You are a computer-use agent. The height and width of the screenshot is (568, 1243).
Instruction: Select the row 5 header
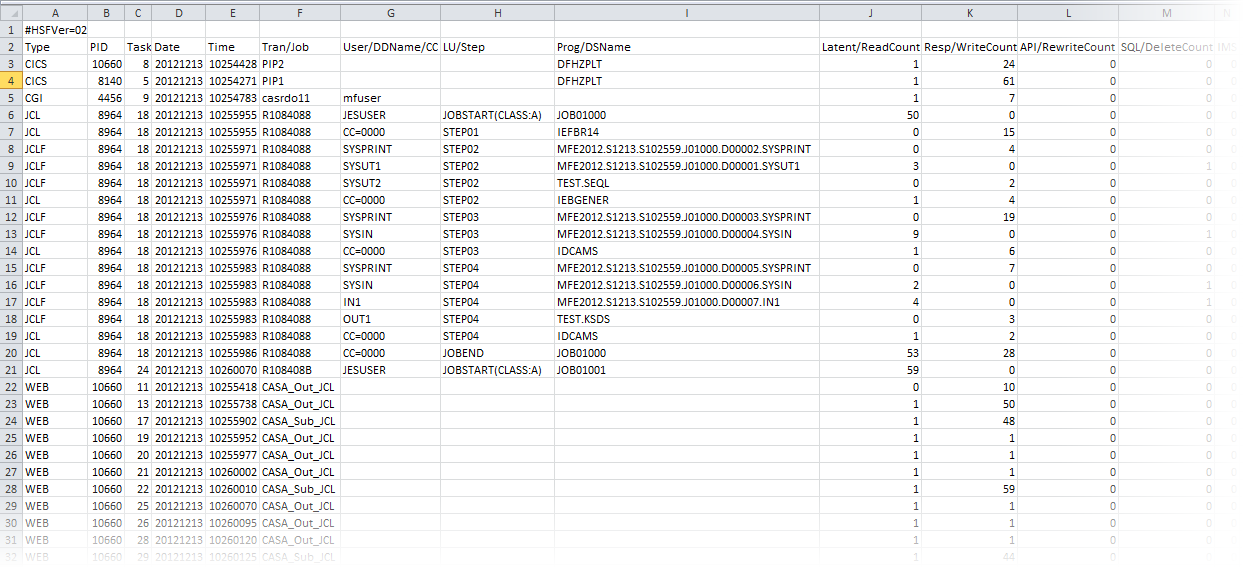pyautogui.click(x=10, y=98)
